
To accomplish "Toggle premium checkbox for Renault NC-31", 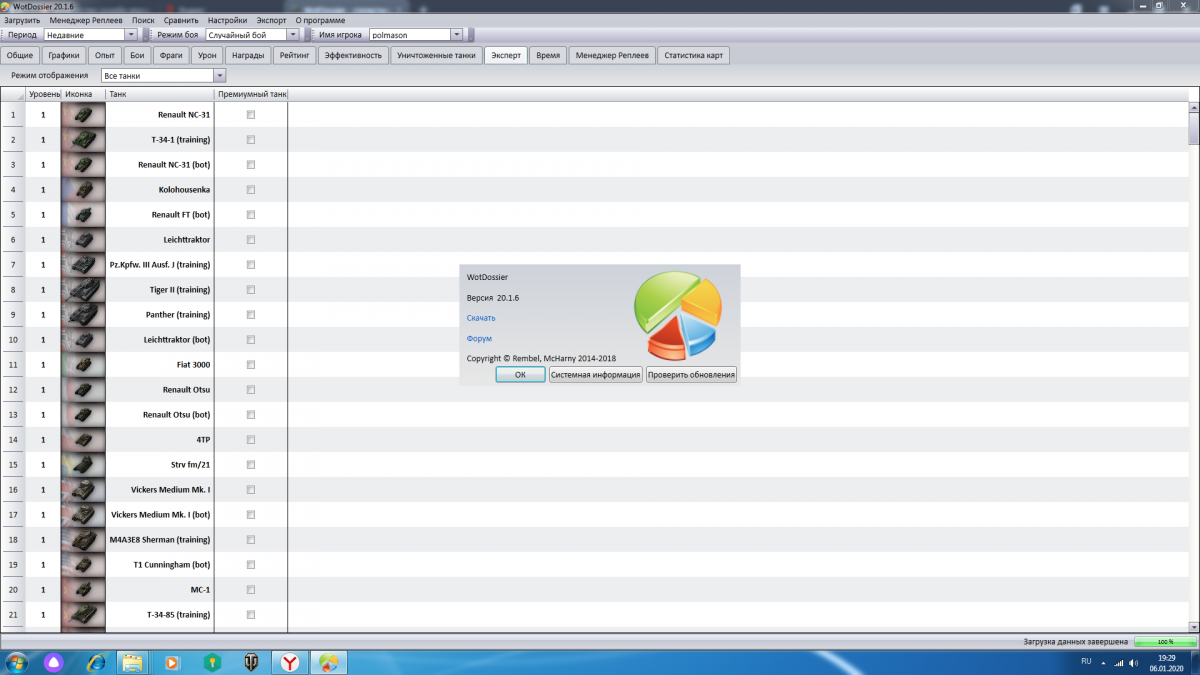I will coord(251,115).
